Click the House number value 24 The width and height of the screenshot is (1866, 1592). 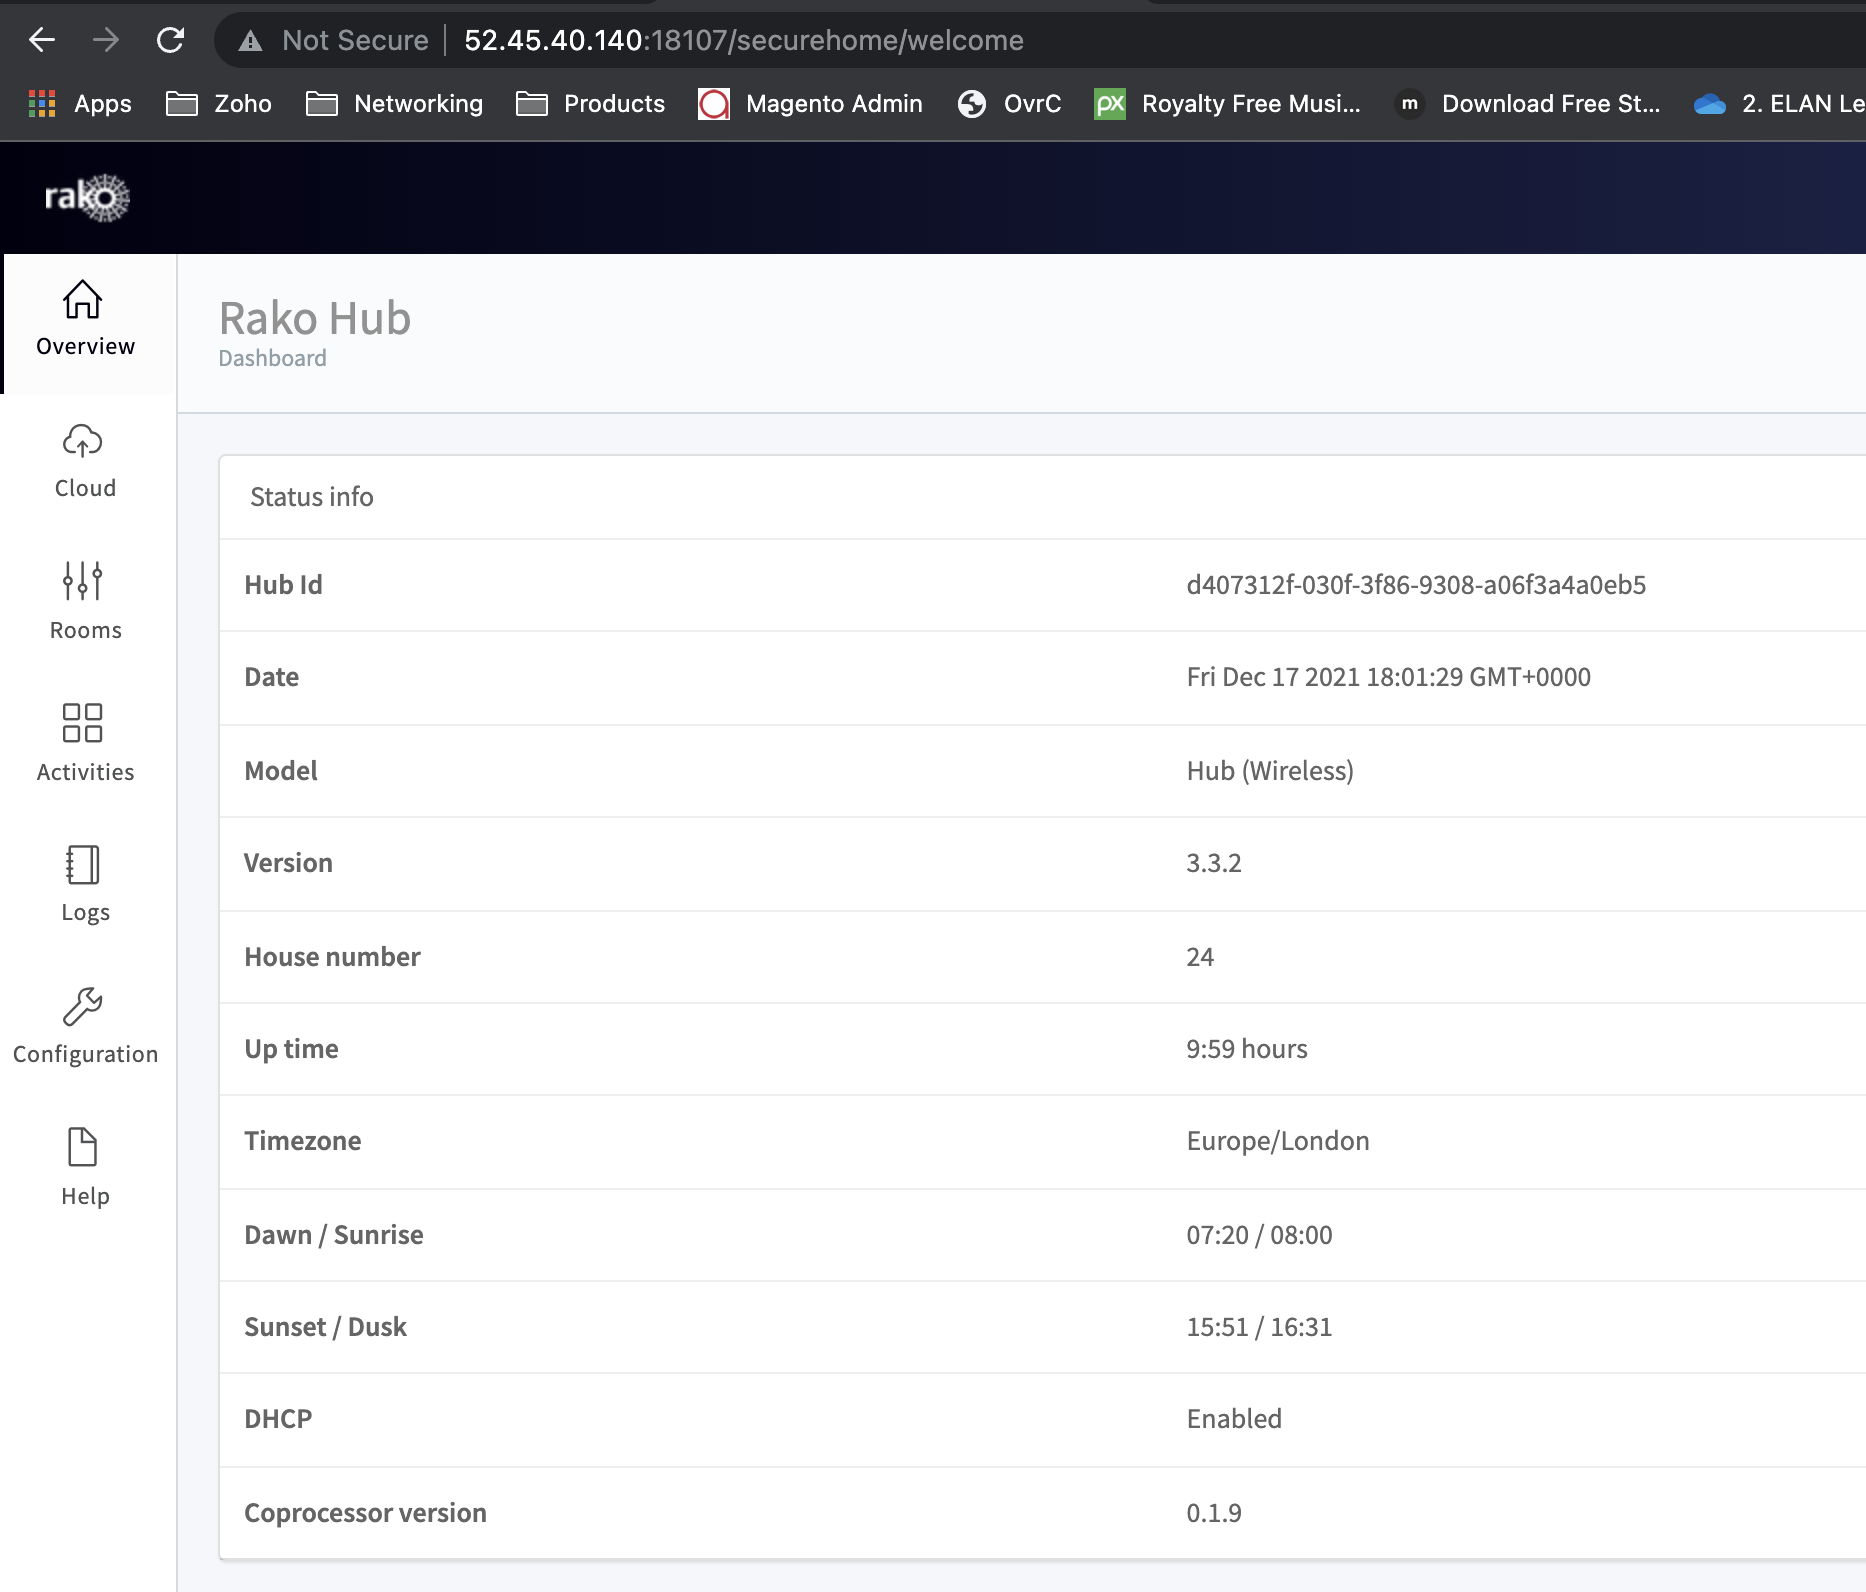tap(1200, 957)
